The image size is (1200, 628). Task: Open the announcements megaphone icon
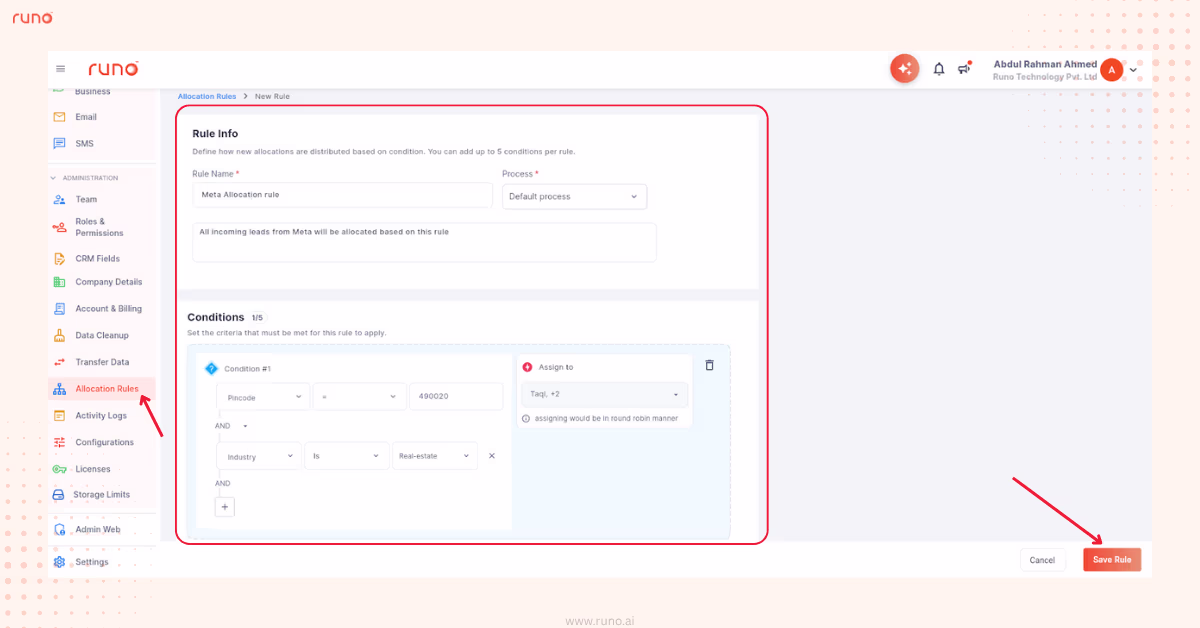tap(963, 68)
